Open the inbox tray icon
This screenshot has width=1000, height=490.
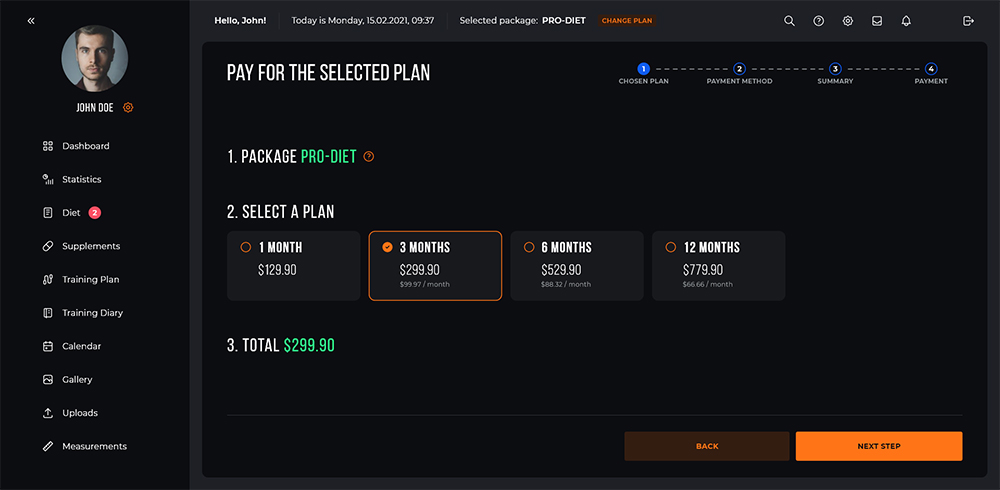877,20
